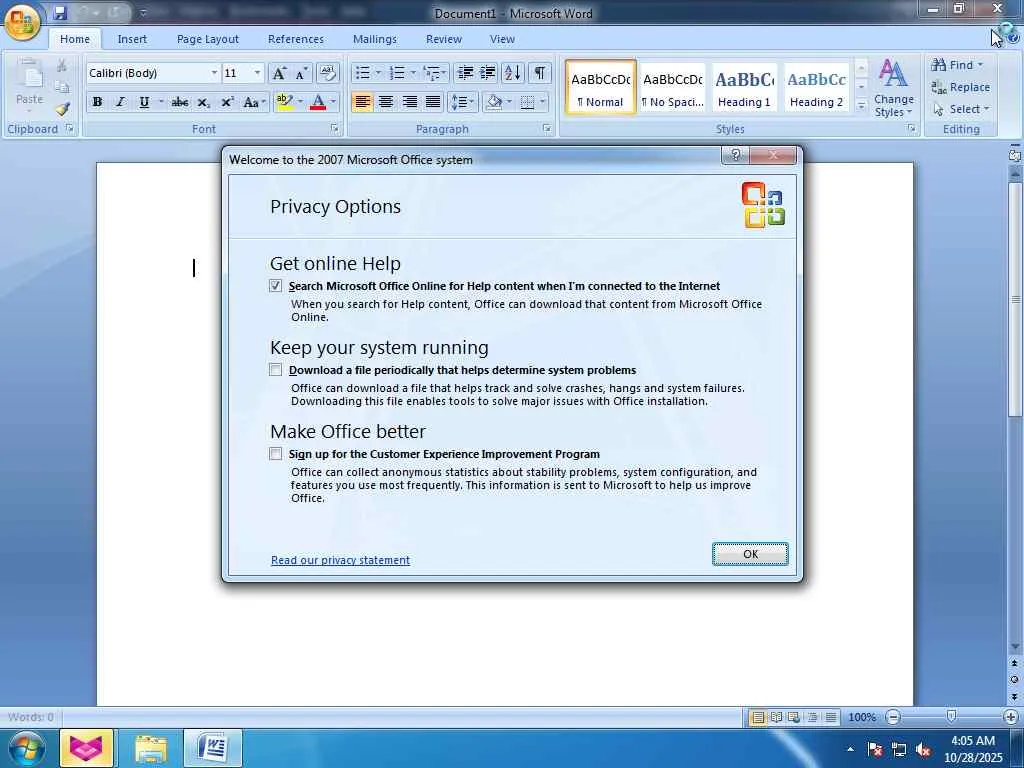Click the help question mark in dialog title
Screen dimensions: 1024x768
click(735, 155)
